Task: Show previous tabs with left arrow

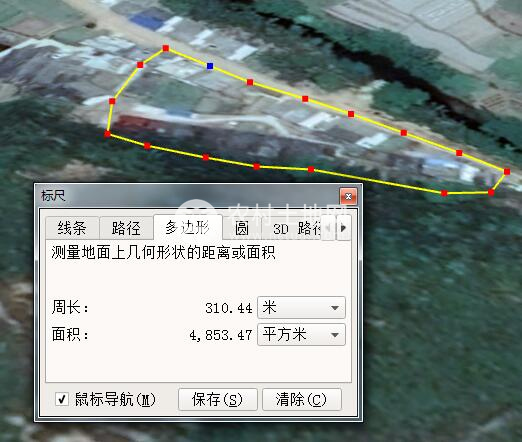Action: click(x=328, y=228)
